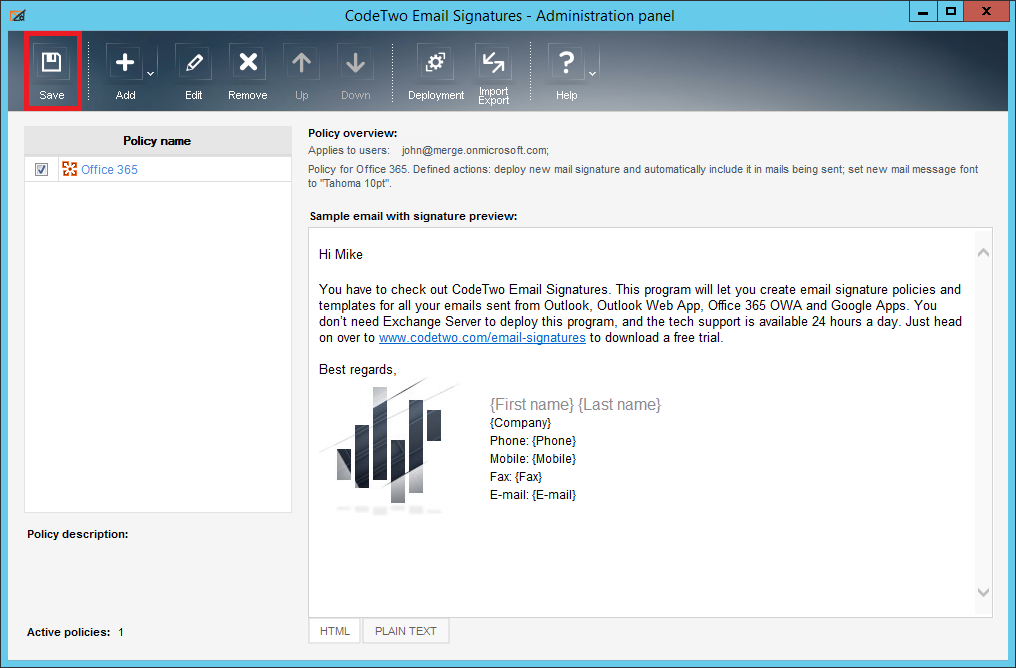Toggle the Office 365 policy checkbox
Screen dimensions: 1016x668
tap(41, 170)
